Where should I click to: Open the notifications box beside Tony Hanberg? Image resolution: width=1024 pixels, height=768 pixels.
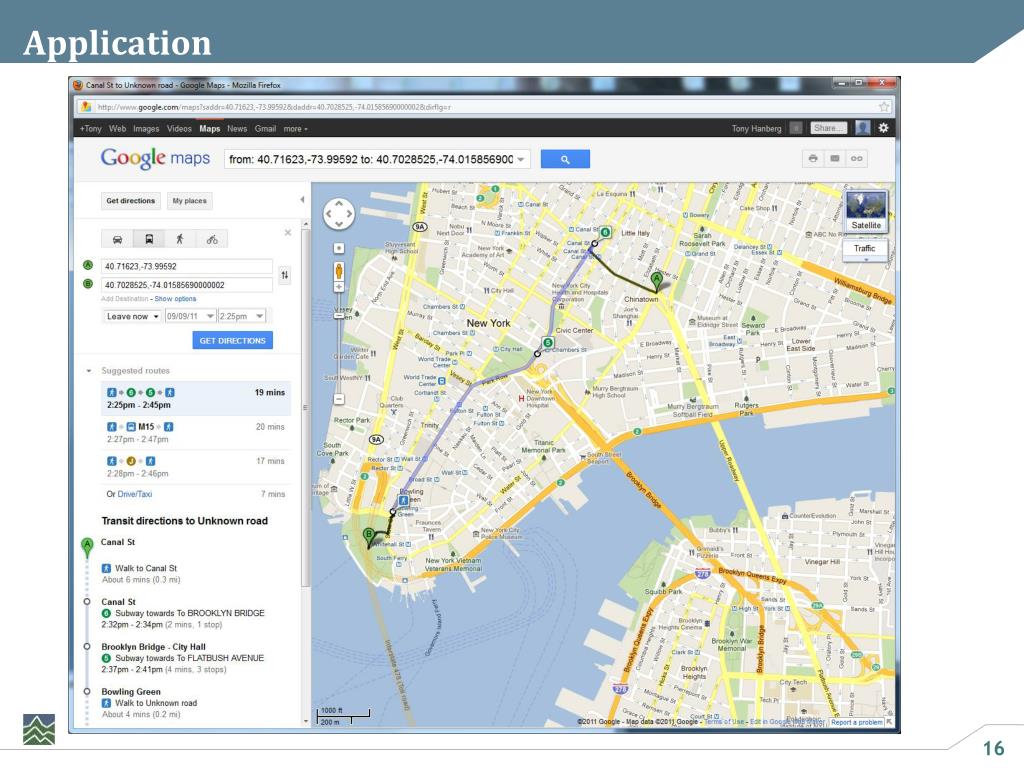click(795, 128)
